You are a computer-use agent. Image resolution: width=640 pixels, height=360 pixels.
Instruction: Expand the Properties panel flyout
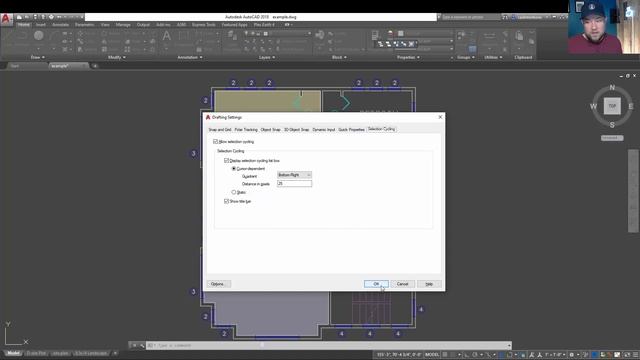point(408,58)
